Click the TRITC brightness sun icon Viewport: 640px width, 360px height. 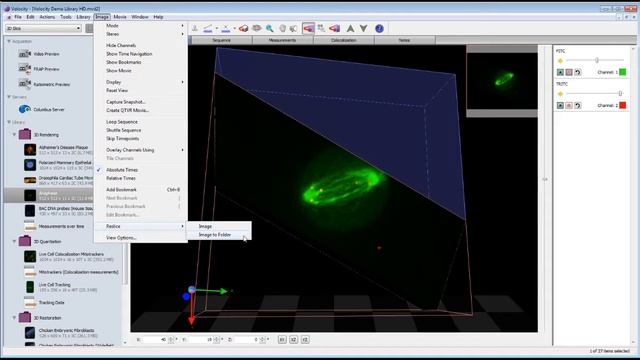click(560, 94)
